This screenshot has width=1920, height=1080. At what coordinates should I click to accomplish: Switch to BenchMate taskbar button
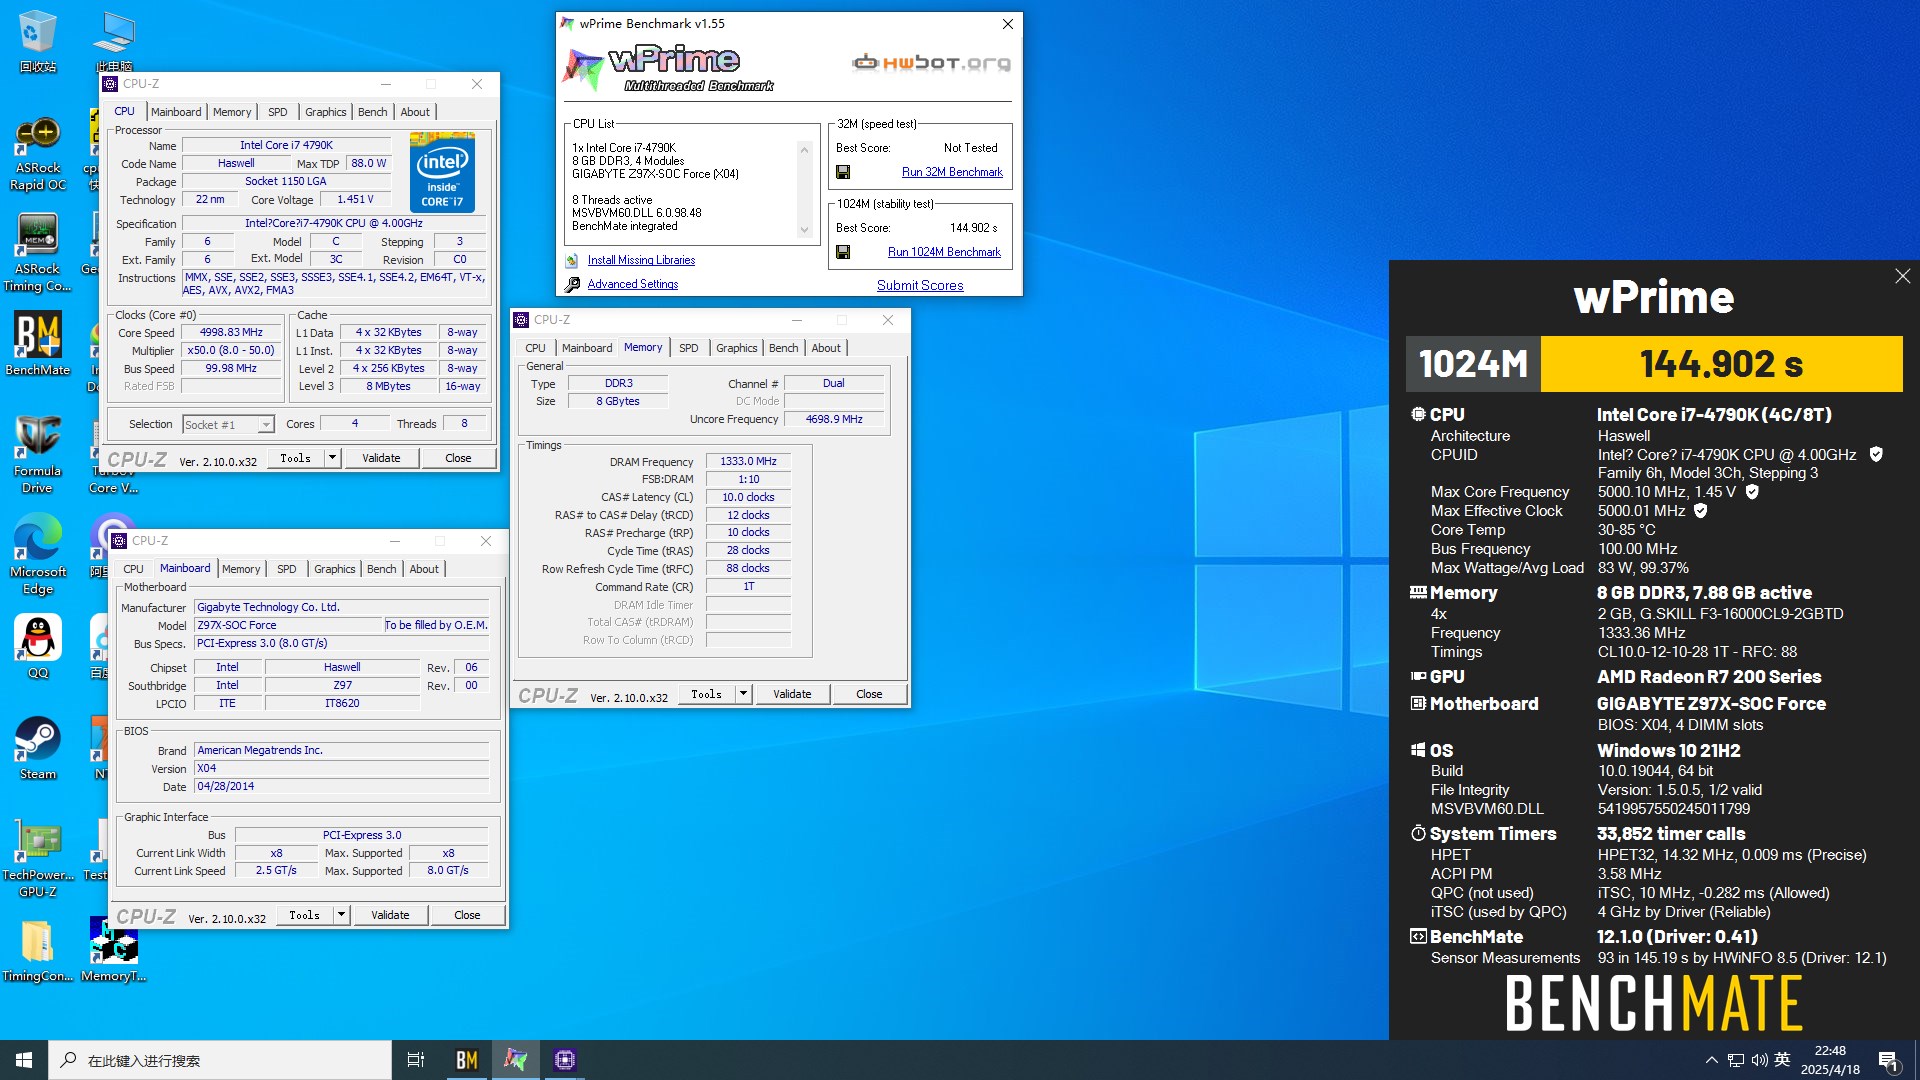click(x=467, y=1060)
